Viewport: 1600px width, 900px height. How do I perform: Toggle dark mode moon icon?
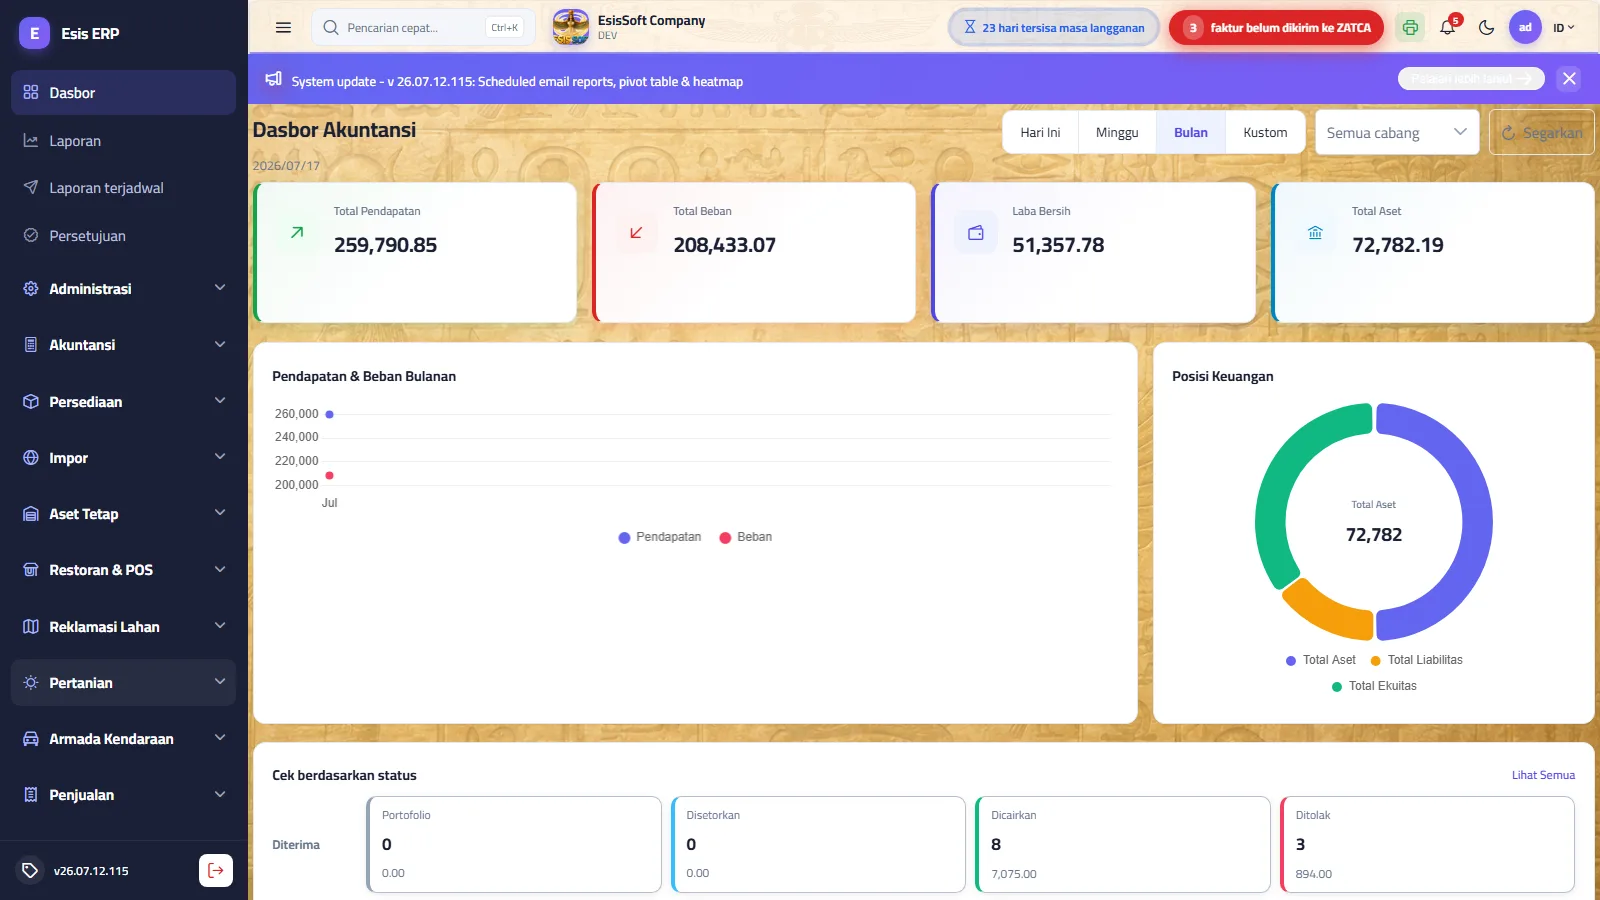pos(1487,28)
